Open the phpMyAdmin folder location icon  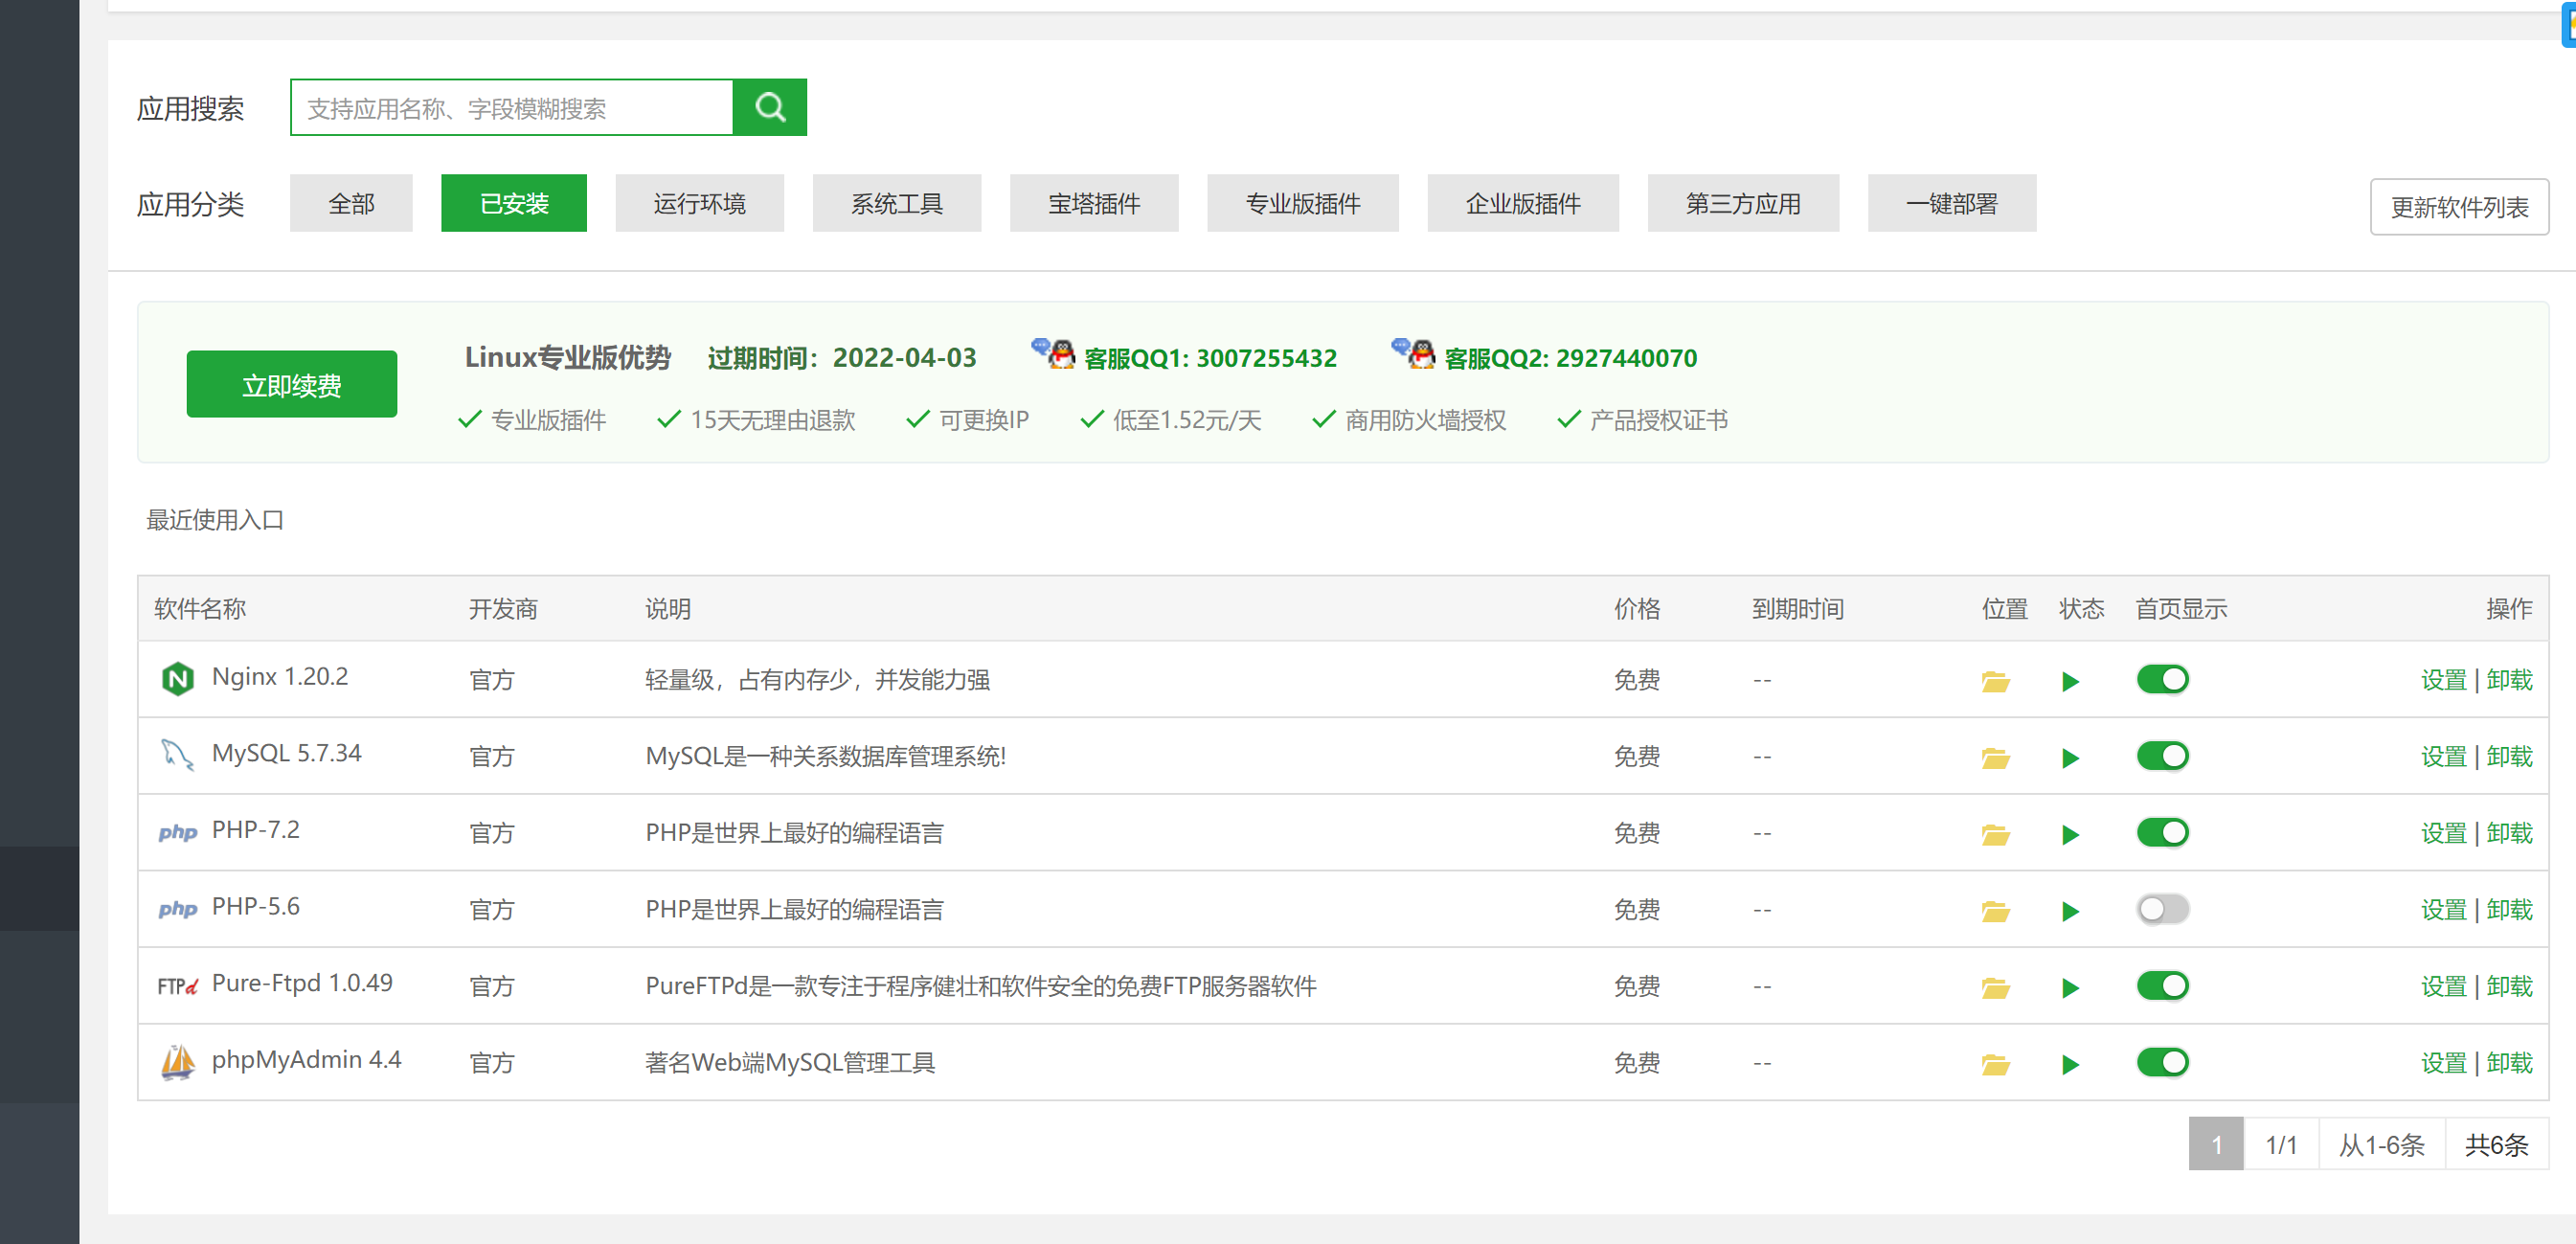(1995, 1064)
